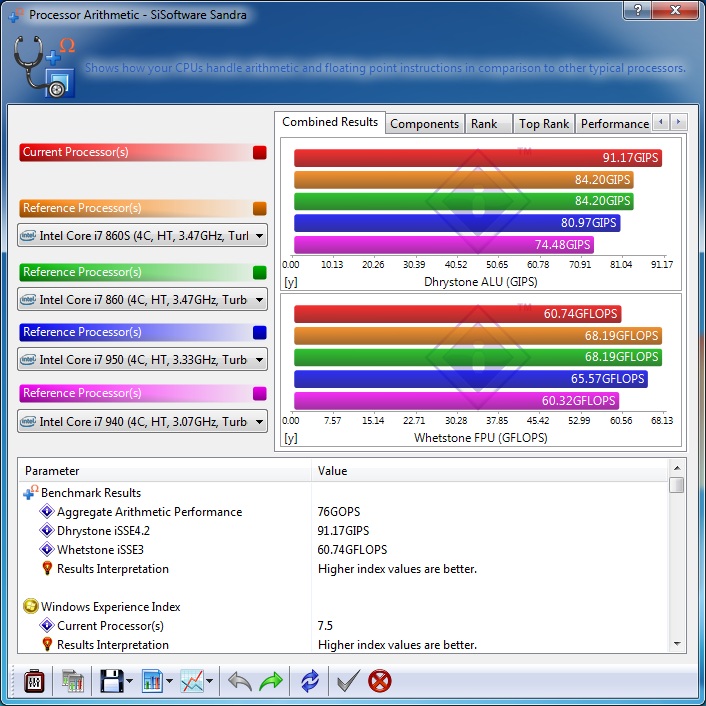Open the Rank tab
This screenshot has width=706, height=706.
coord(488,124)
